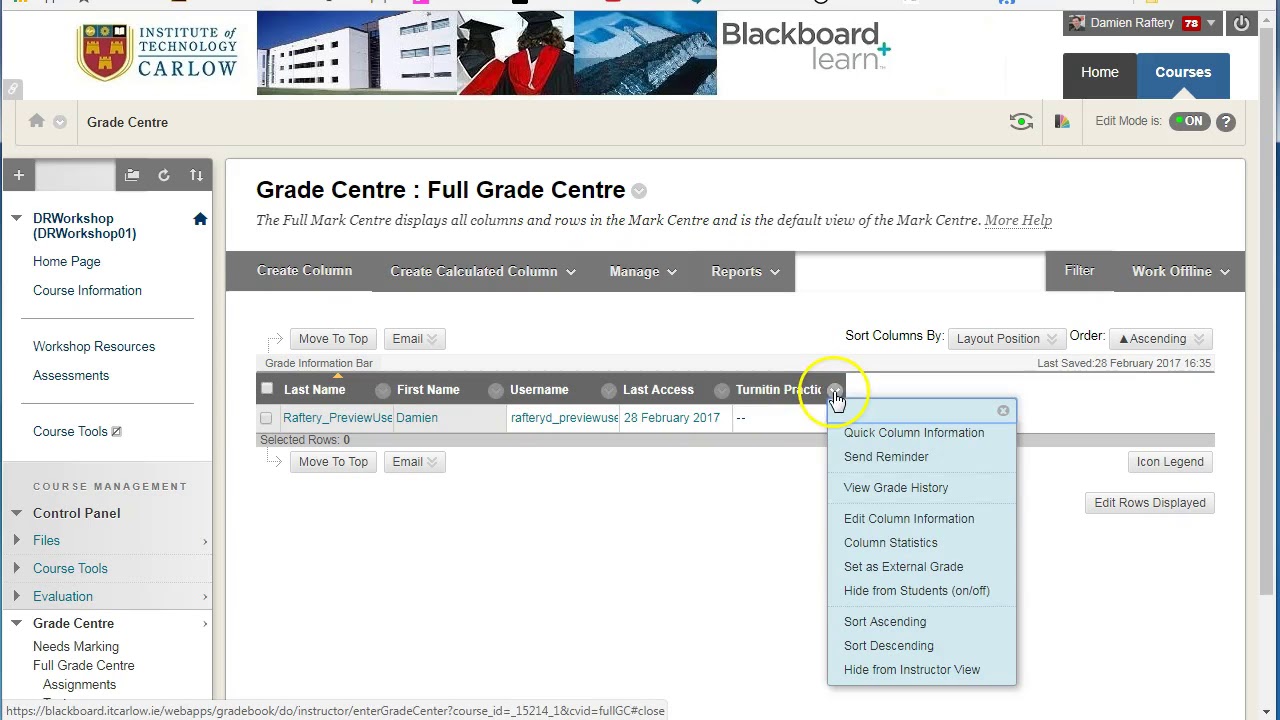
Task: Open the Reports dropdown menu
Action: pyautogui.click(x=745, y=271)
